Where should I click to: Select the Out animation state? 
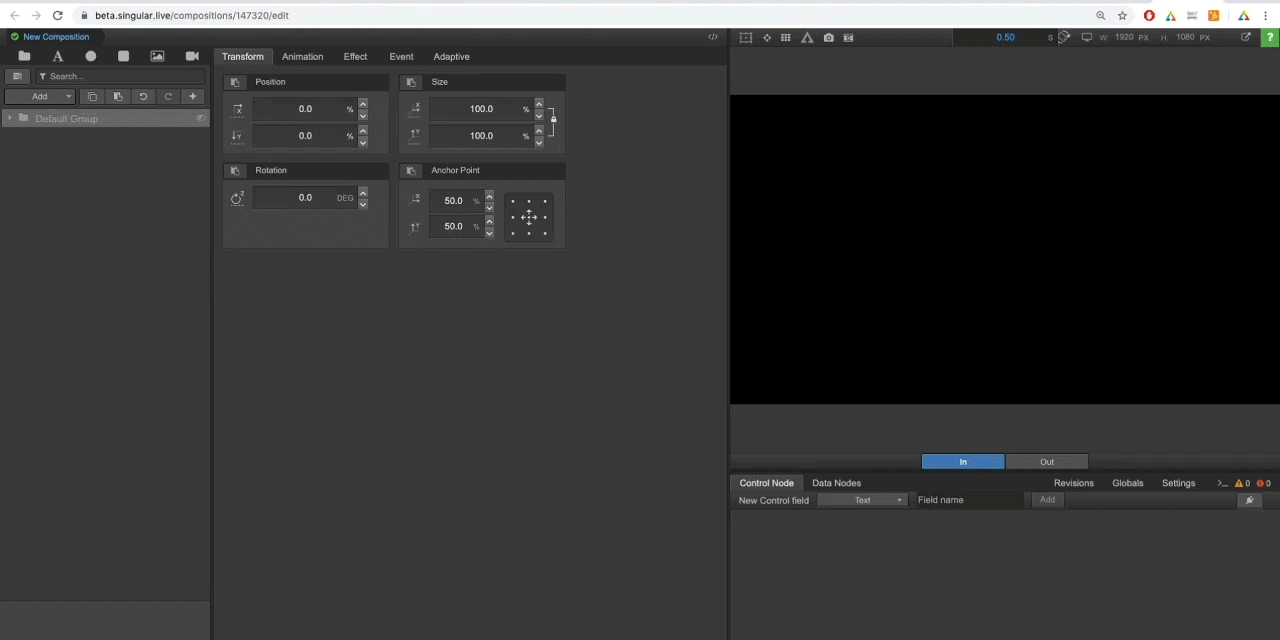(x=1047, y=462)
